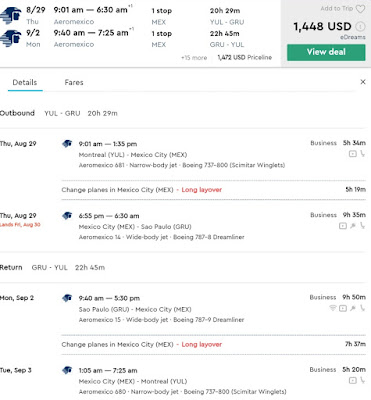Click the entertainment icon on Aeromexico 681 flight
This screenshot has width=371, height=400.
(x=353, y=154)
